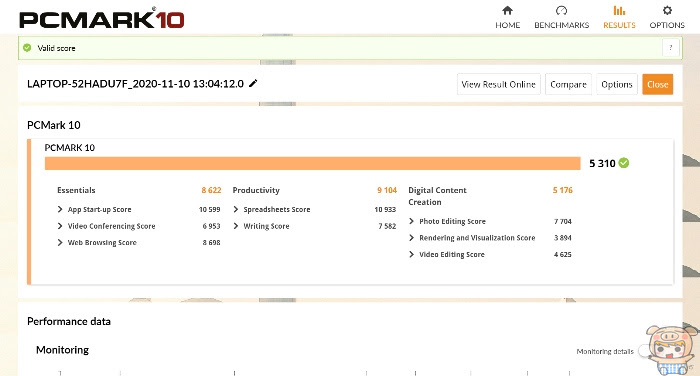
Task: Click the pencil icon to rename result
Action: click(253, 83)
